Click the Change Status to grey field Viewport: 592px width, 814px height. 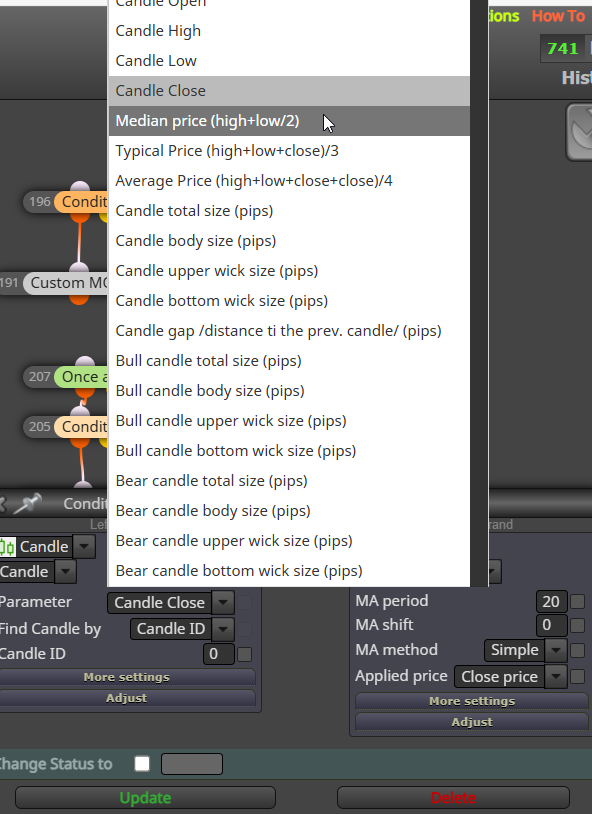pos(192,764)
